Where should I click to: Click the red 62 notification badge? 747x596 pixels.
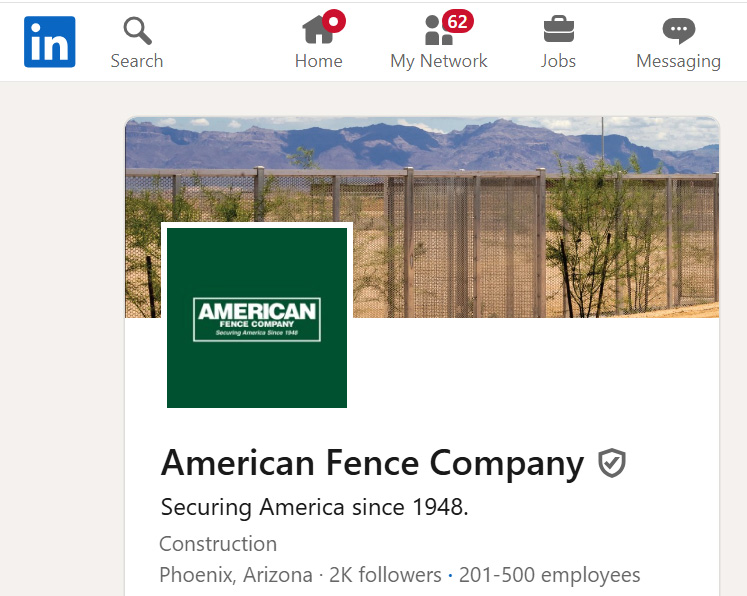(x=458, y=21)
